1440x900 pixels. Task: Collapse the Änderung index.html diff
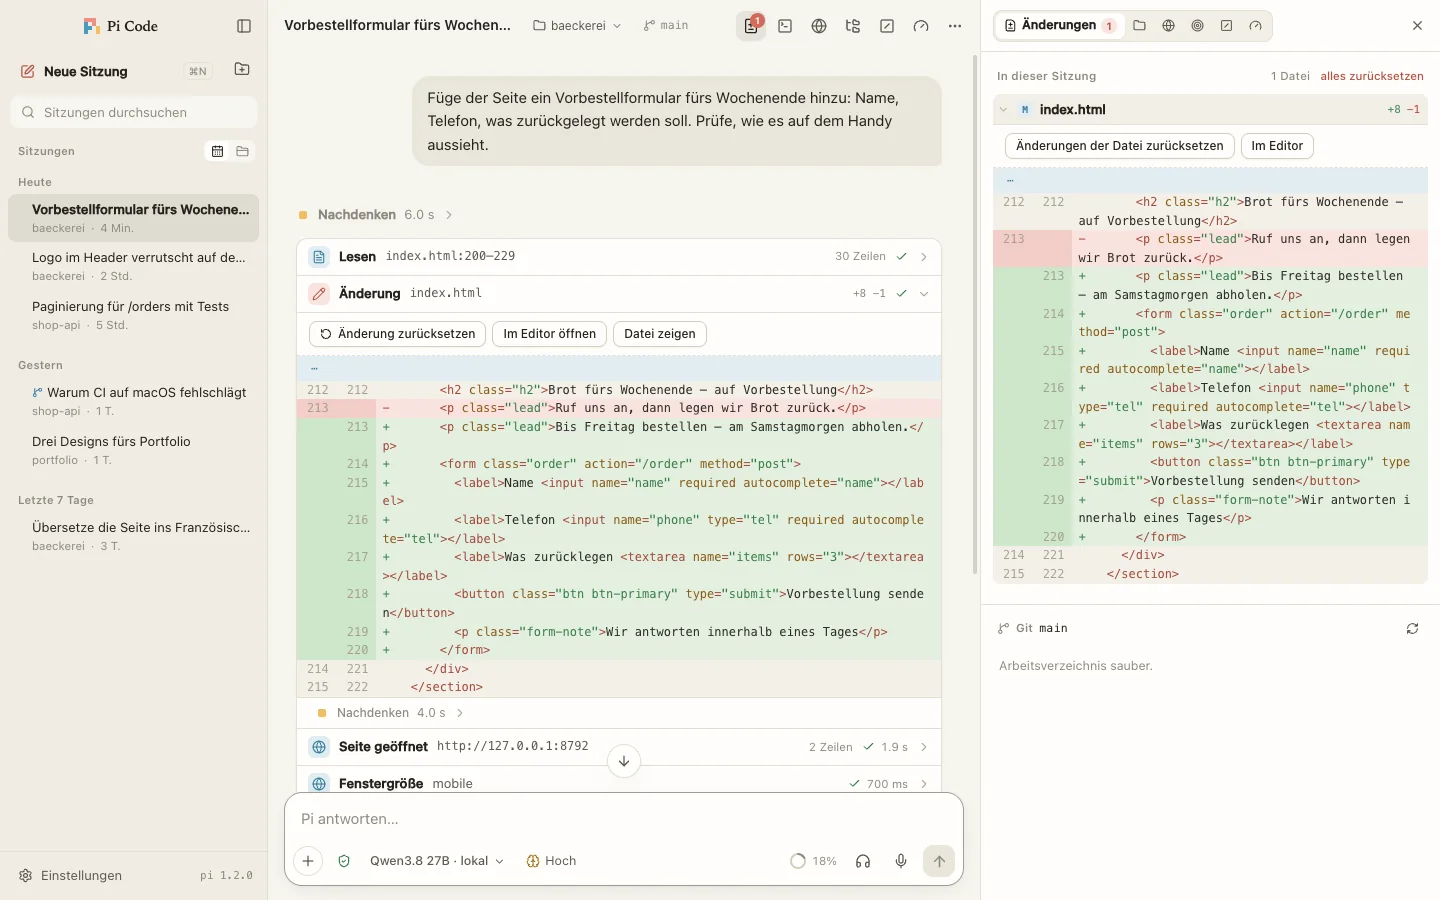point(619,293)
